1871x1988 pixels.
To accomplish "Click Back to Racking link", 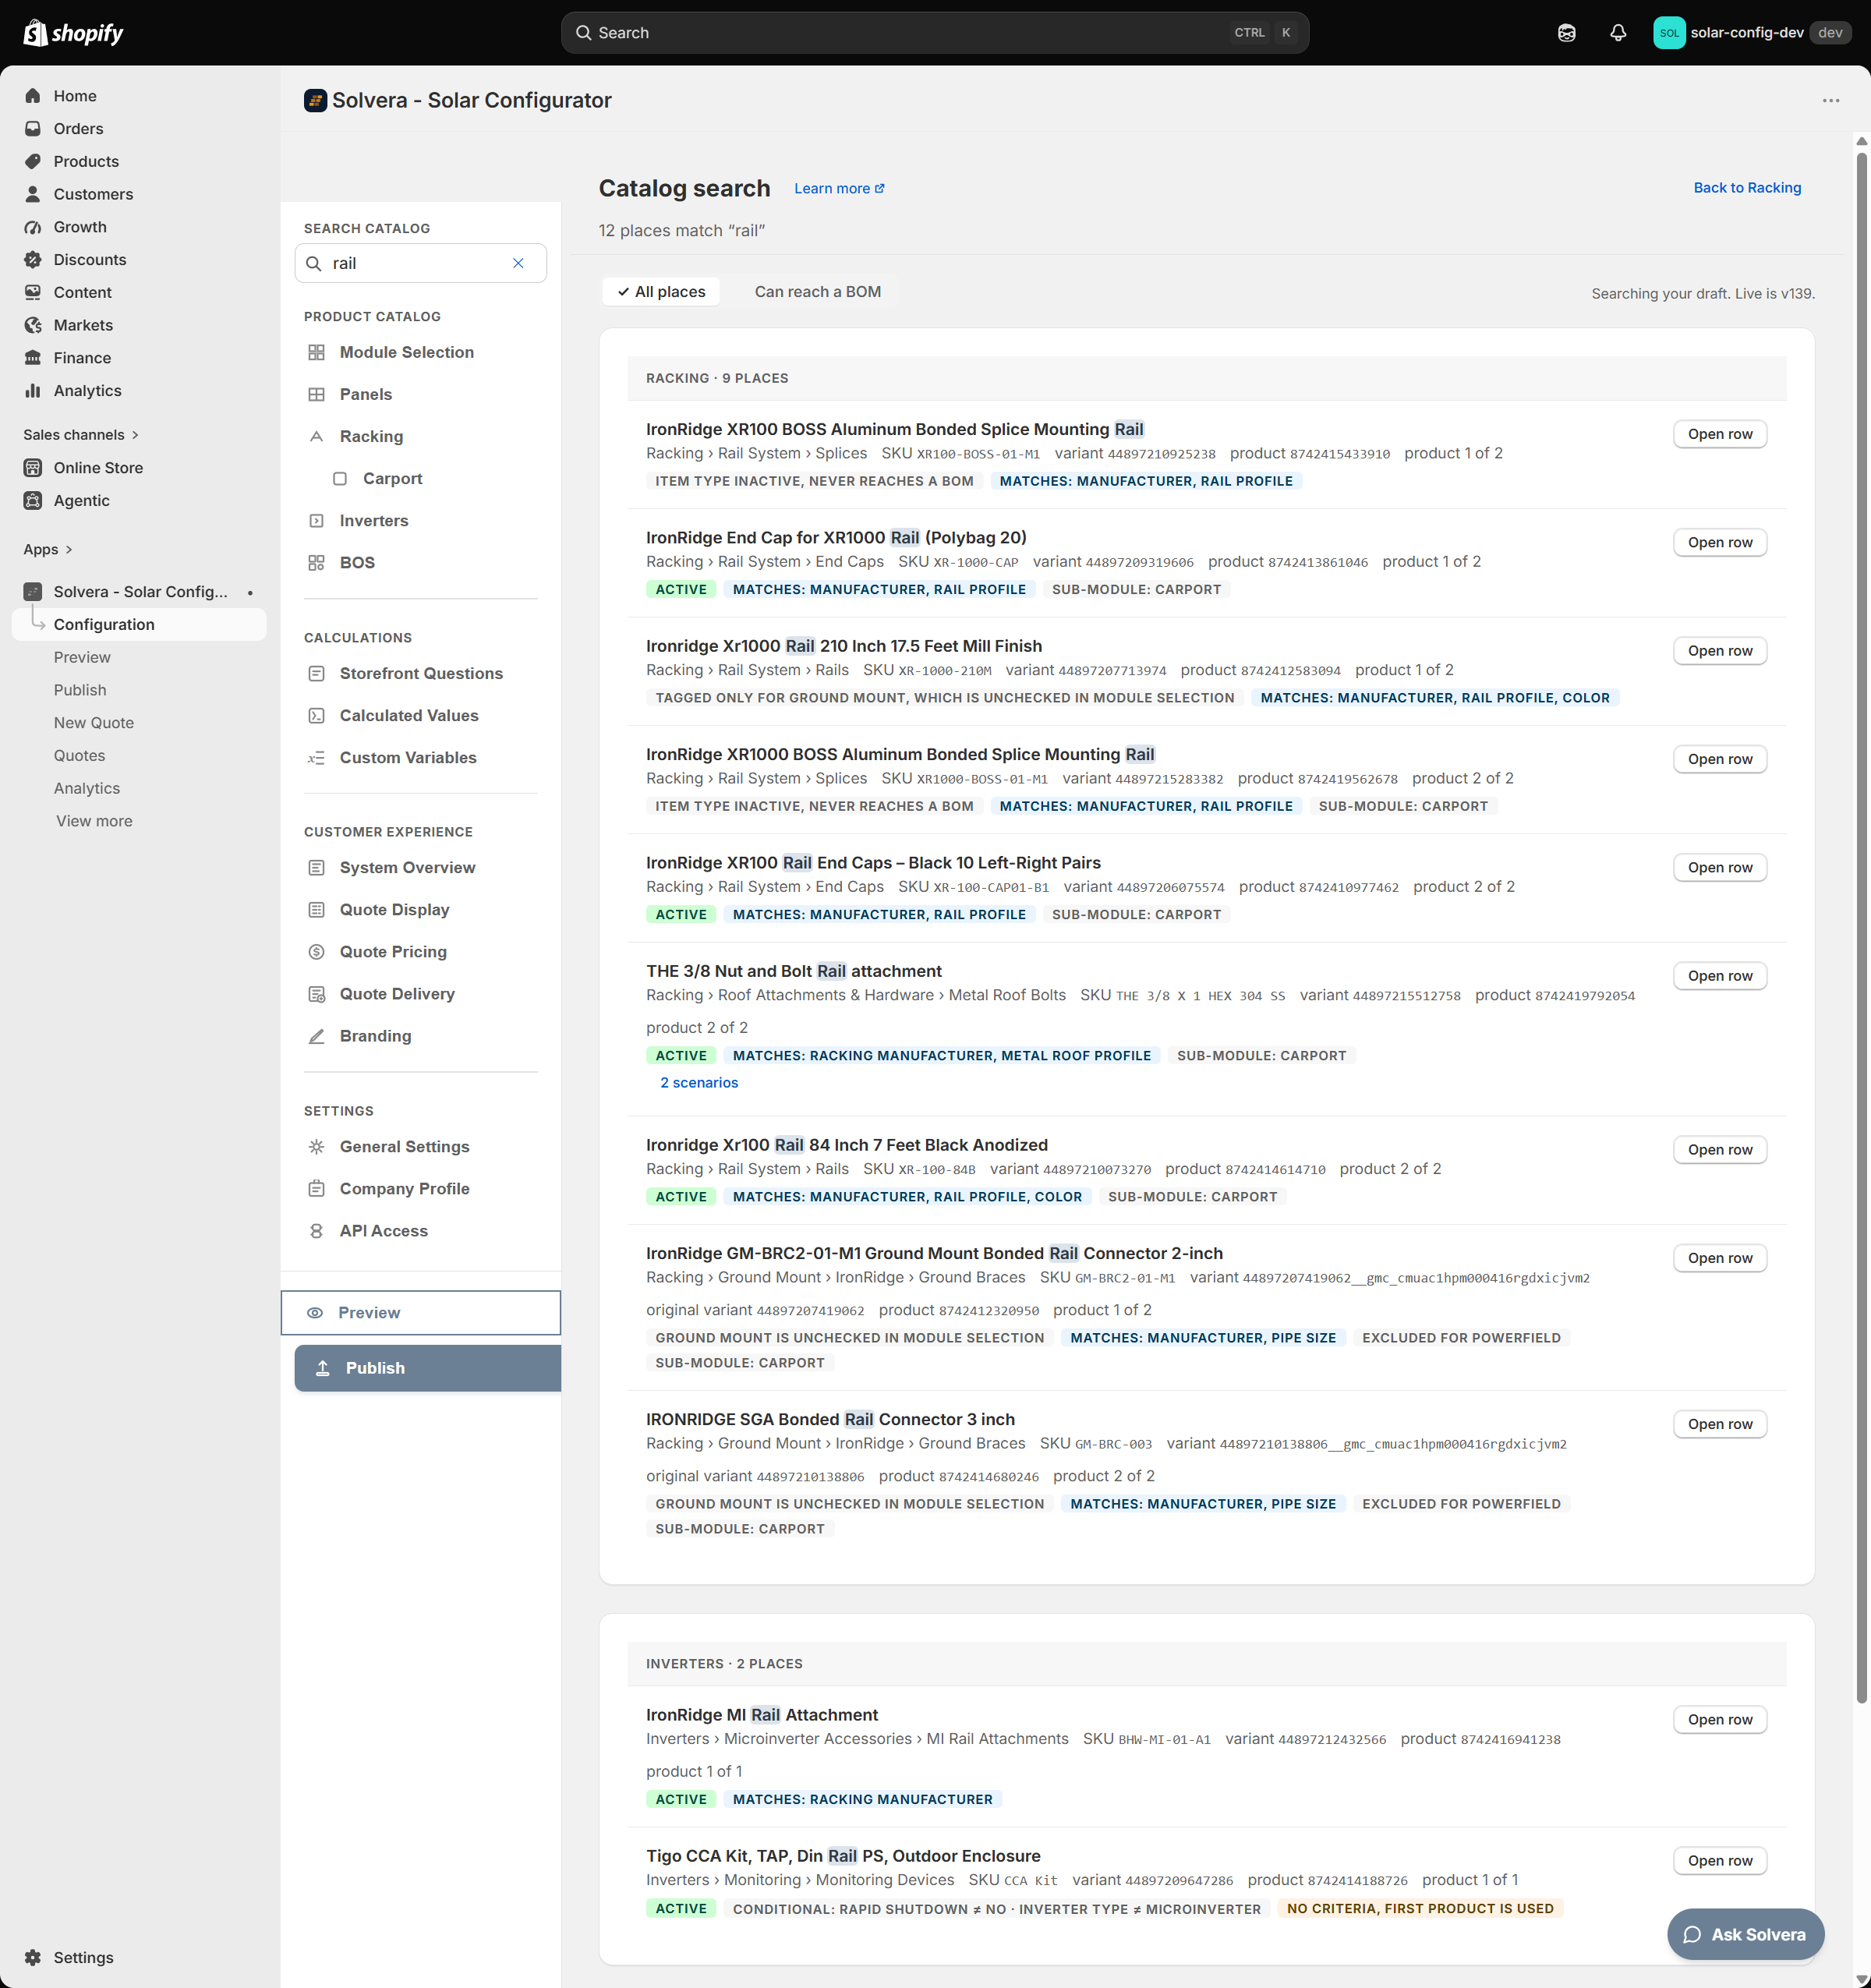I will (1747, 188).
